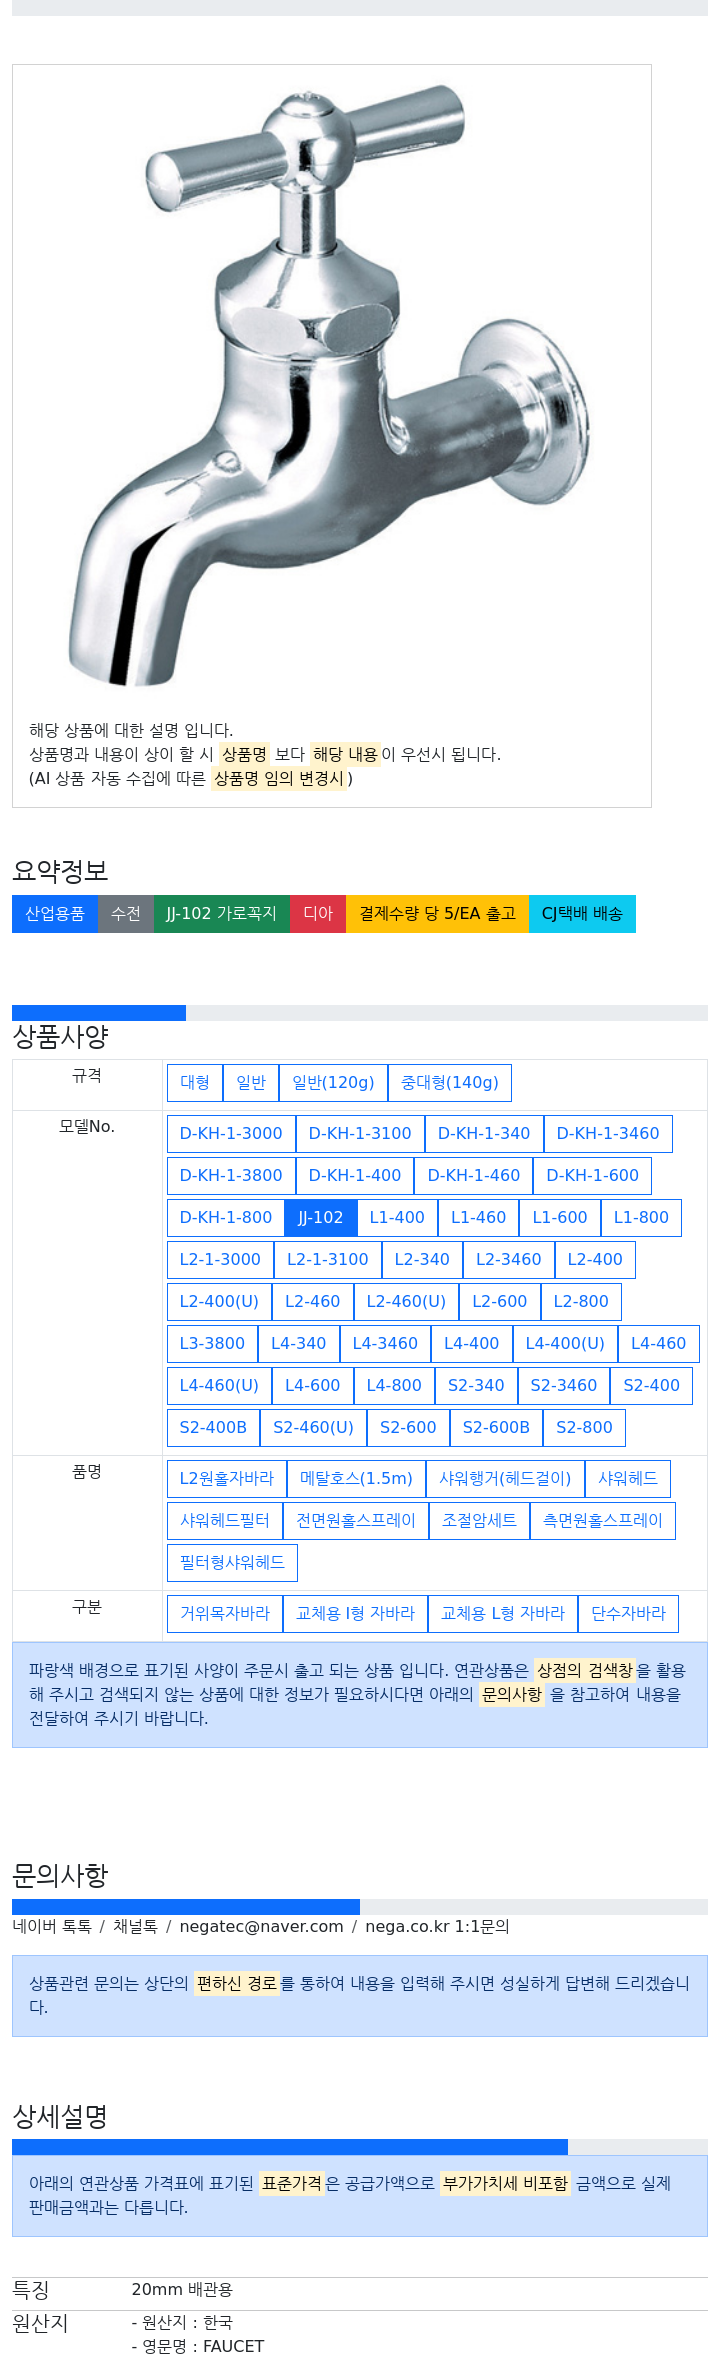720x2359 pixels.
Task: Select 필터형샤워헤드 product option
Action: pyautogui.click(x=232, y=1563)
